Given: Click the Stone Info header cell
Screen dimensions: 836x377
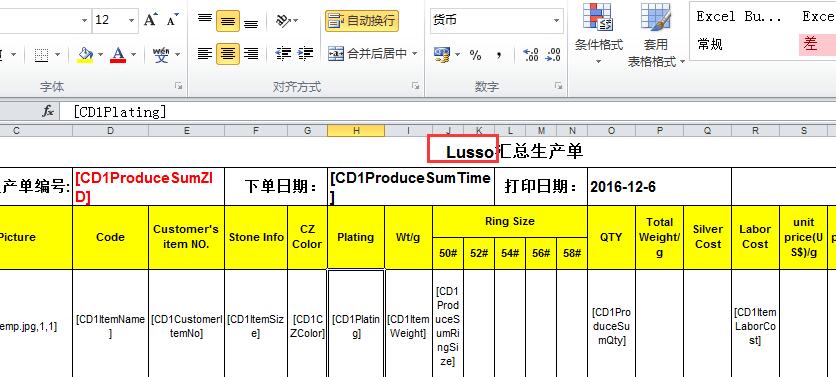Looking at the screenshot, I should coord(256,237).
